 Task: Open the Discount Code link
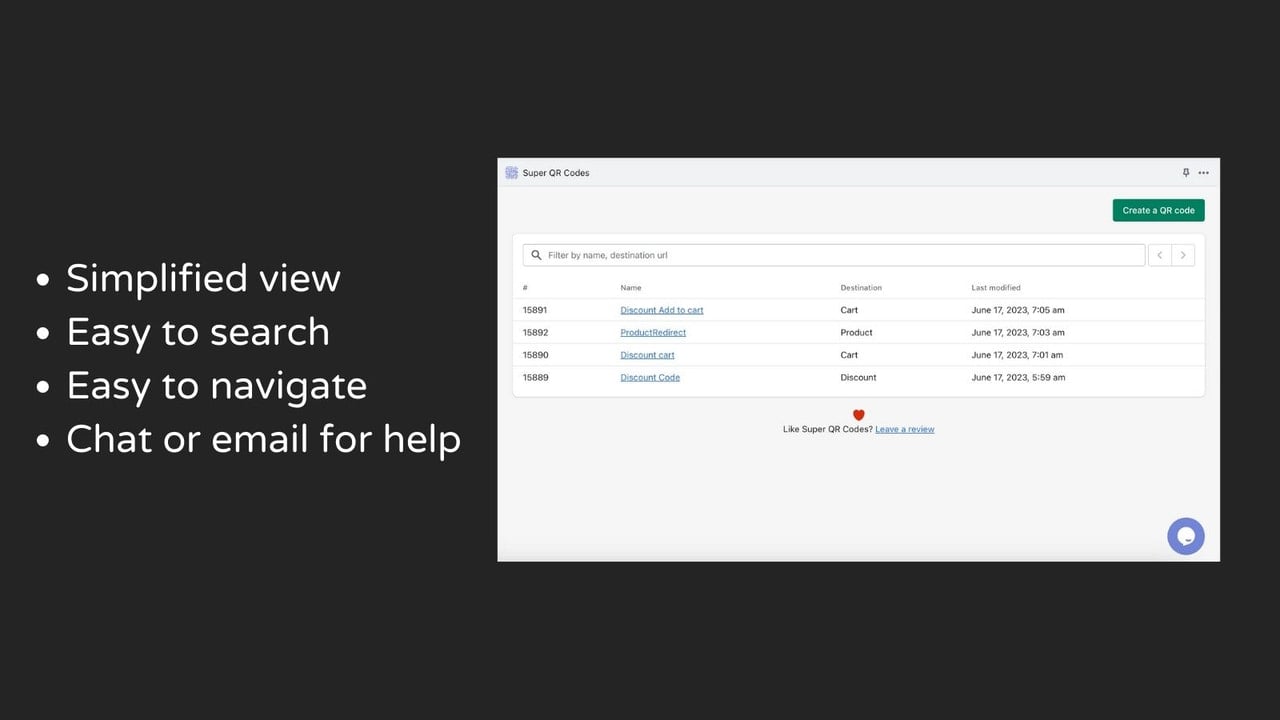[x=650, y=377]
